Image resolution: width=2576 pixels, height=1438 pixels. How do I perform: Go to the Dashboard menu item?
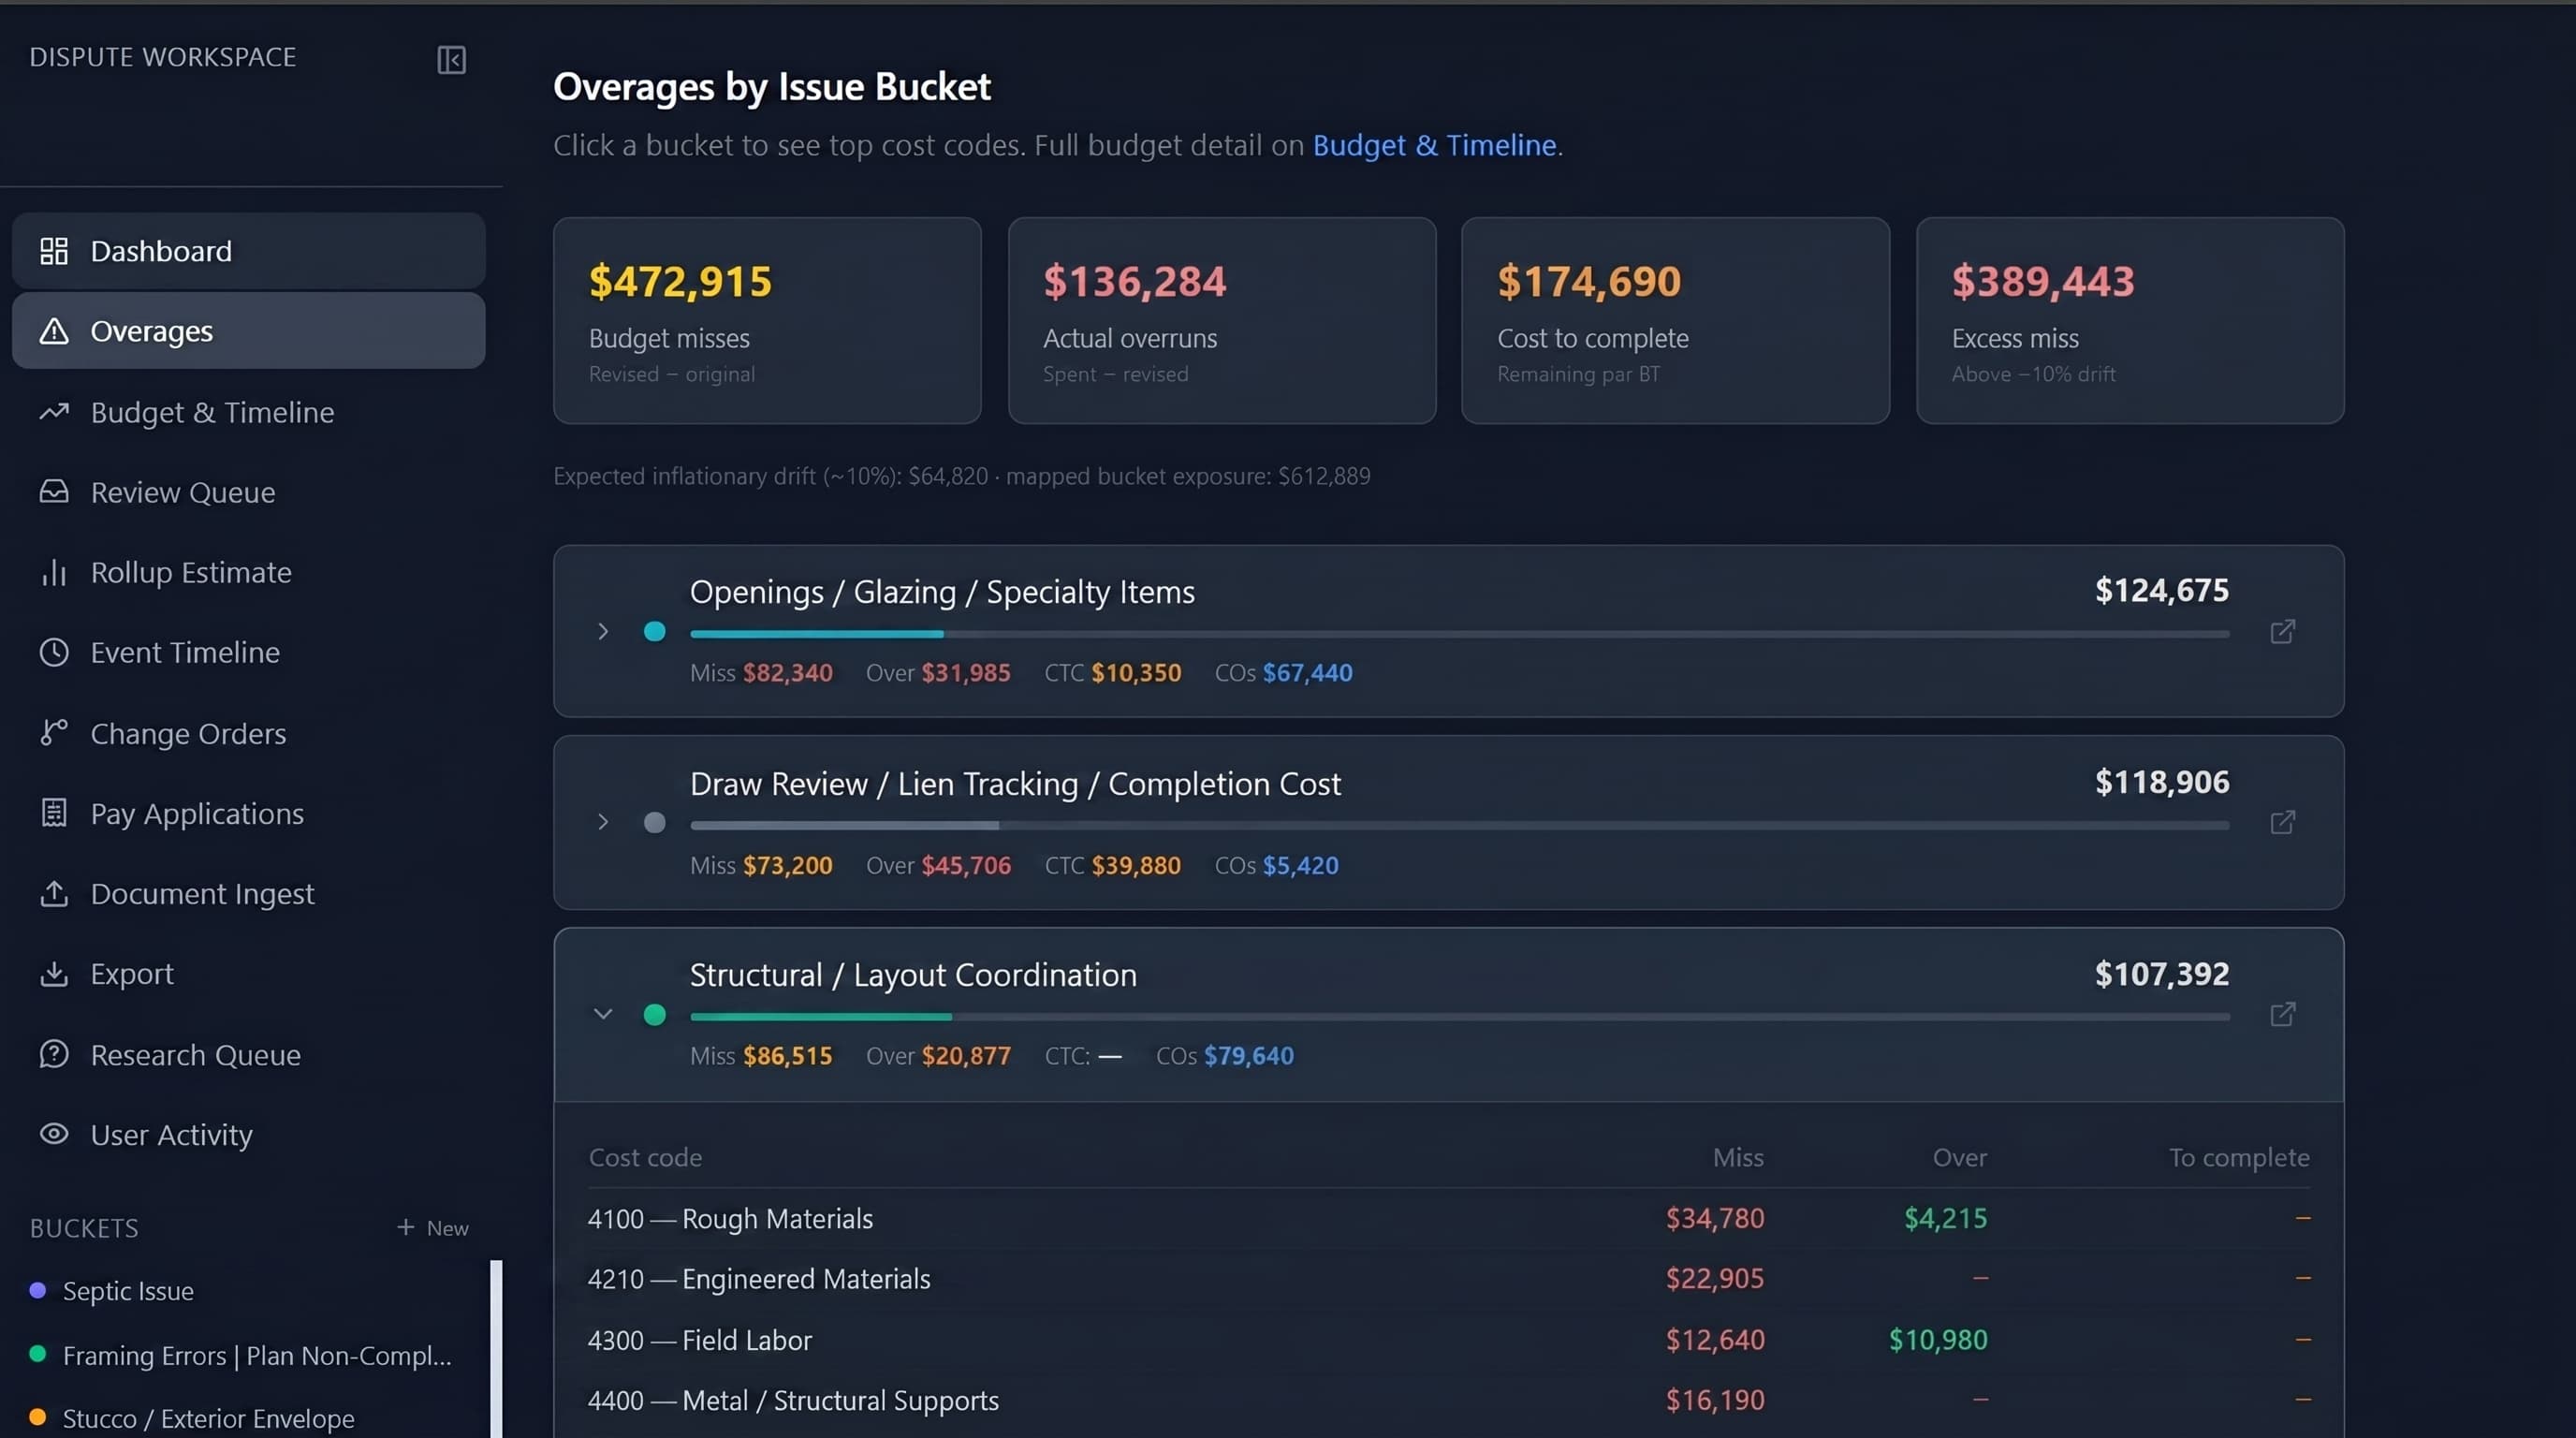tap(248, 251)
